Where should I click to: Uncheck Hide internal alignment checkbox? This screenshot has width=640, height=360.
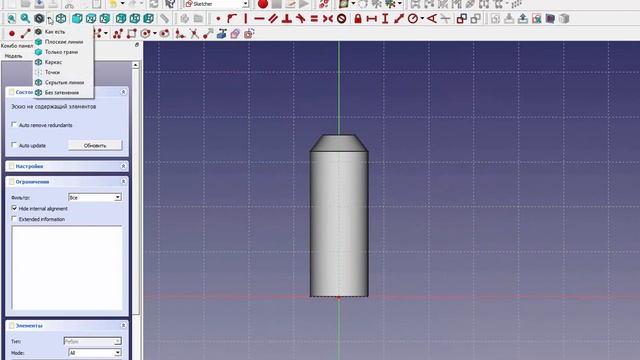pos(14,208)
